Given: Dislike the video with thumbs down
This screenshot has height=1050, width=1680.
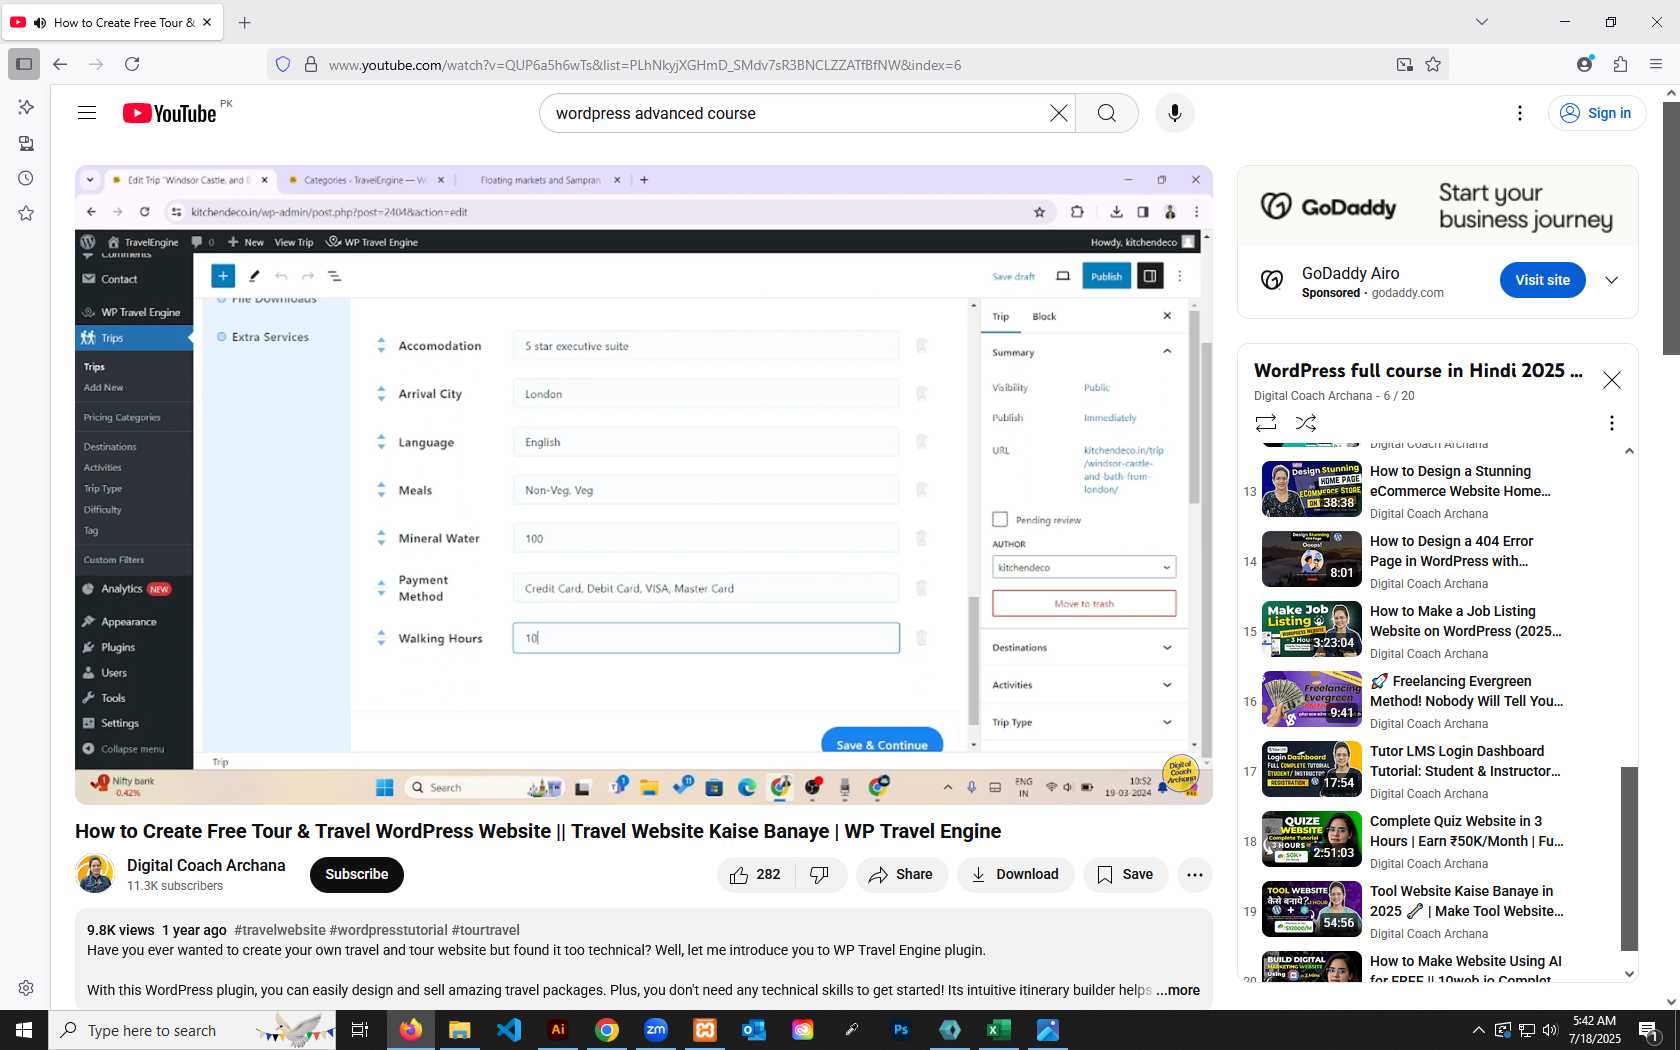Looking at the screenshot, I should pyautogui.click(x=820, y=875).
